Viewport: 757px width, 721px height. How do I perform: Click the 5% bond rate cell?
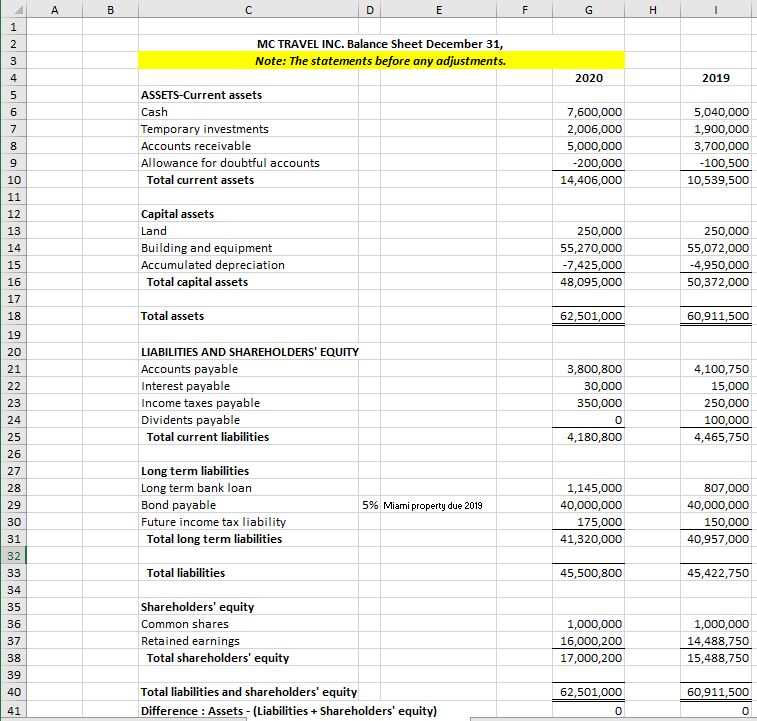369,505
